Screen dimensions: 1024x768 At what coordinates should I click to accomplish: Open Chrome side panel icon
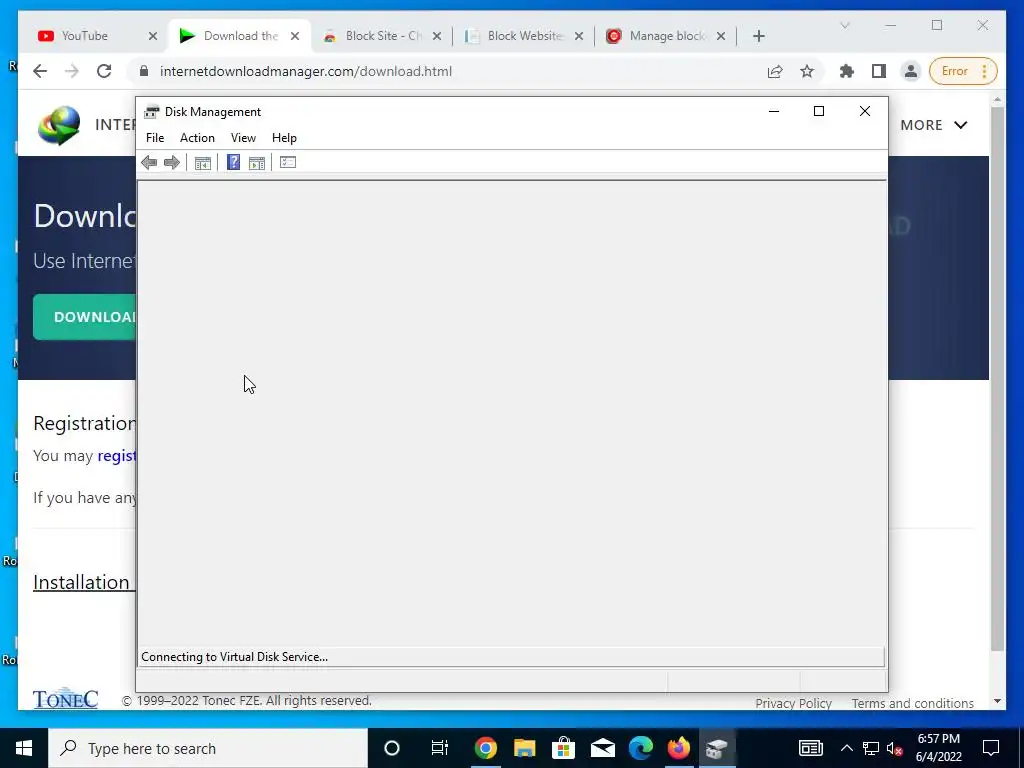coord(879,71)
